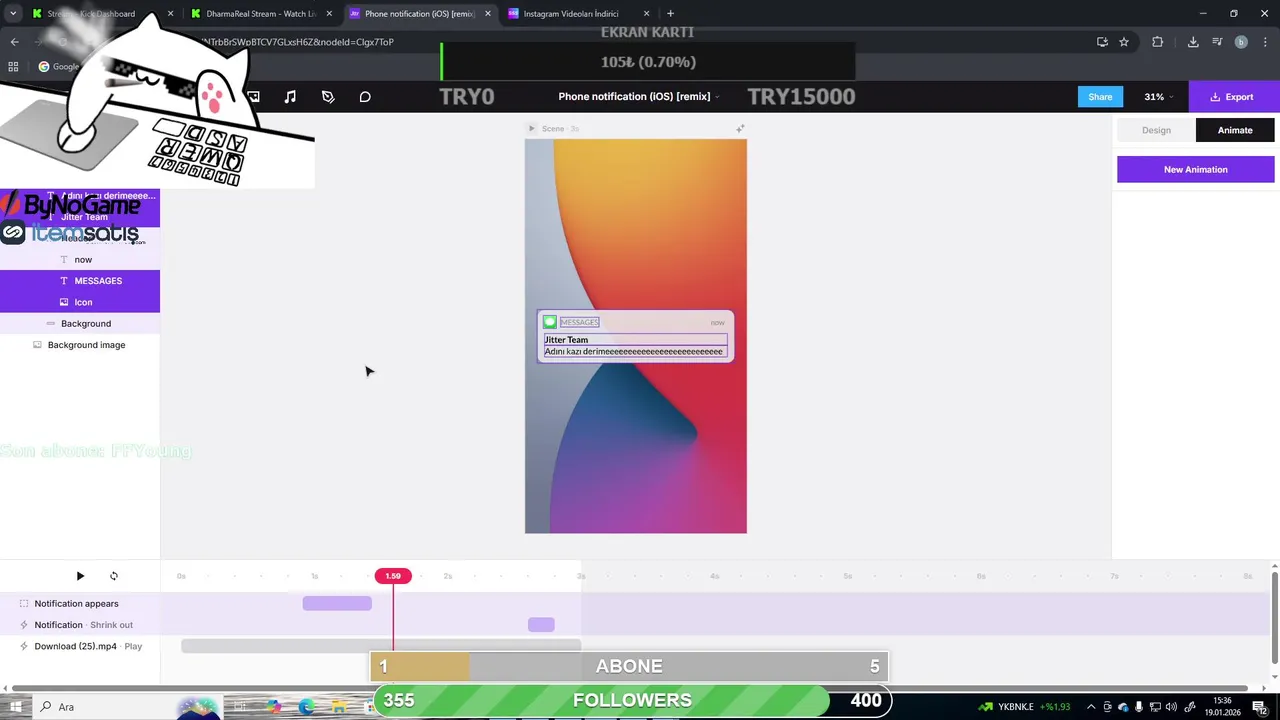Click the sparkle AI icon above the artboard
Screen dimensions: 1280x720
tap(740, 128)
